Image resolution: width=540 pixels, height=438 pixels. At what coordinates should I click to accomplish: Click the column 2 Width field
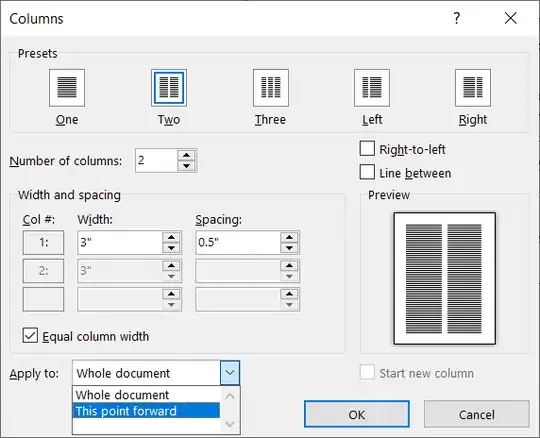[x=120, y=271]
